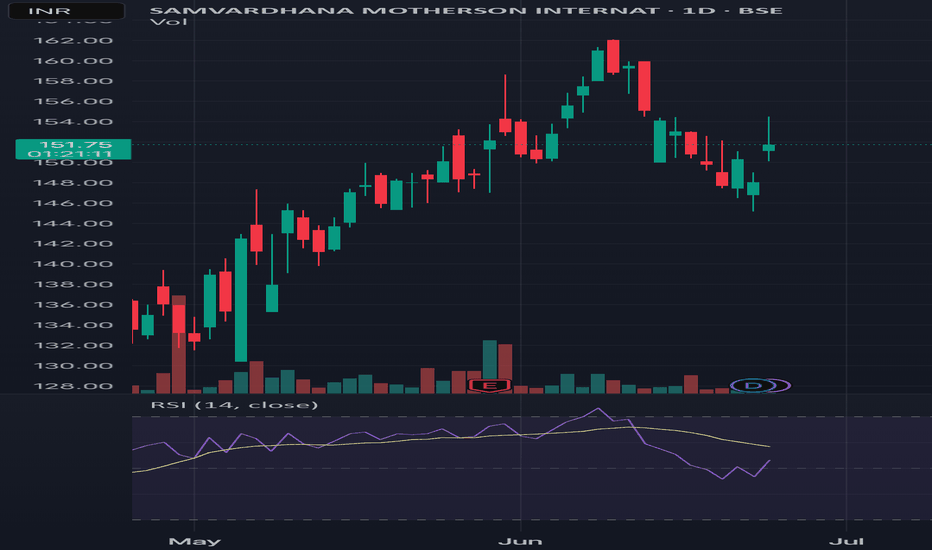
Task: Click the 136.00 price axis label
Action: point(73,304)
